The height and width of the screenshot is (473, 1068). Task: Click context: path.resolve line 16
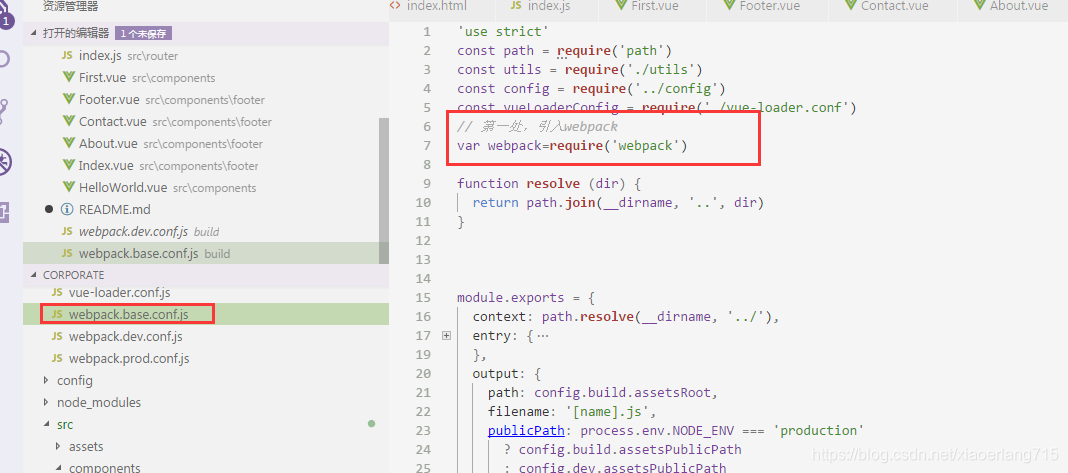625,317
